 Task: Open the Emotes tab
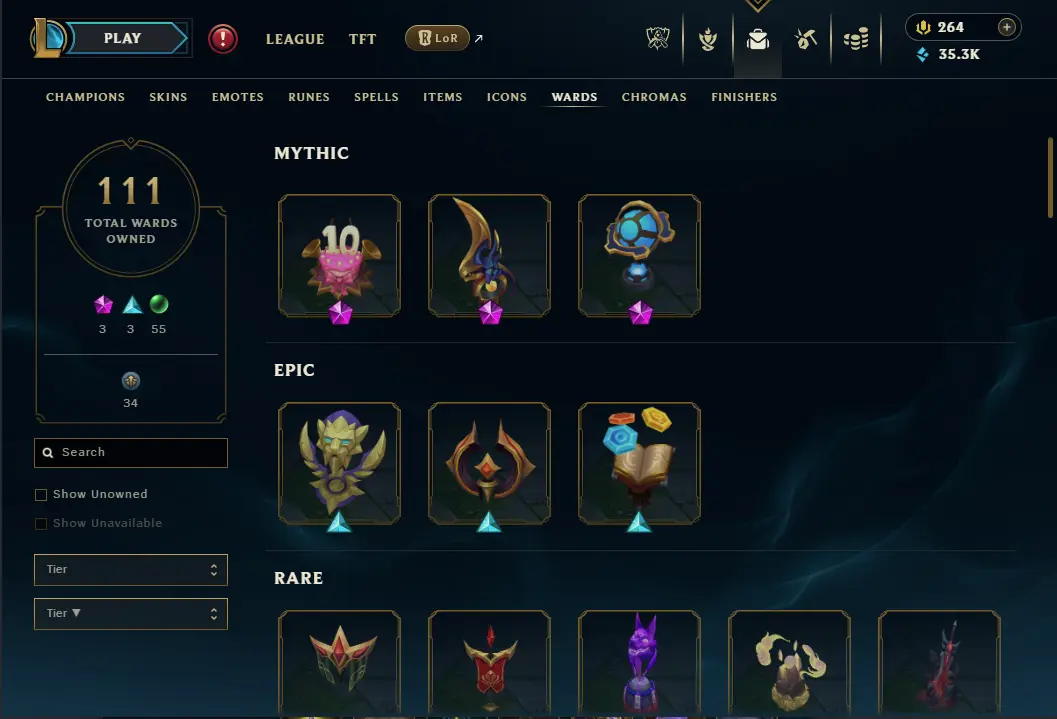237,97
